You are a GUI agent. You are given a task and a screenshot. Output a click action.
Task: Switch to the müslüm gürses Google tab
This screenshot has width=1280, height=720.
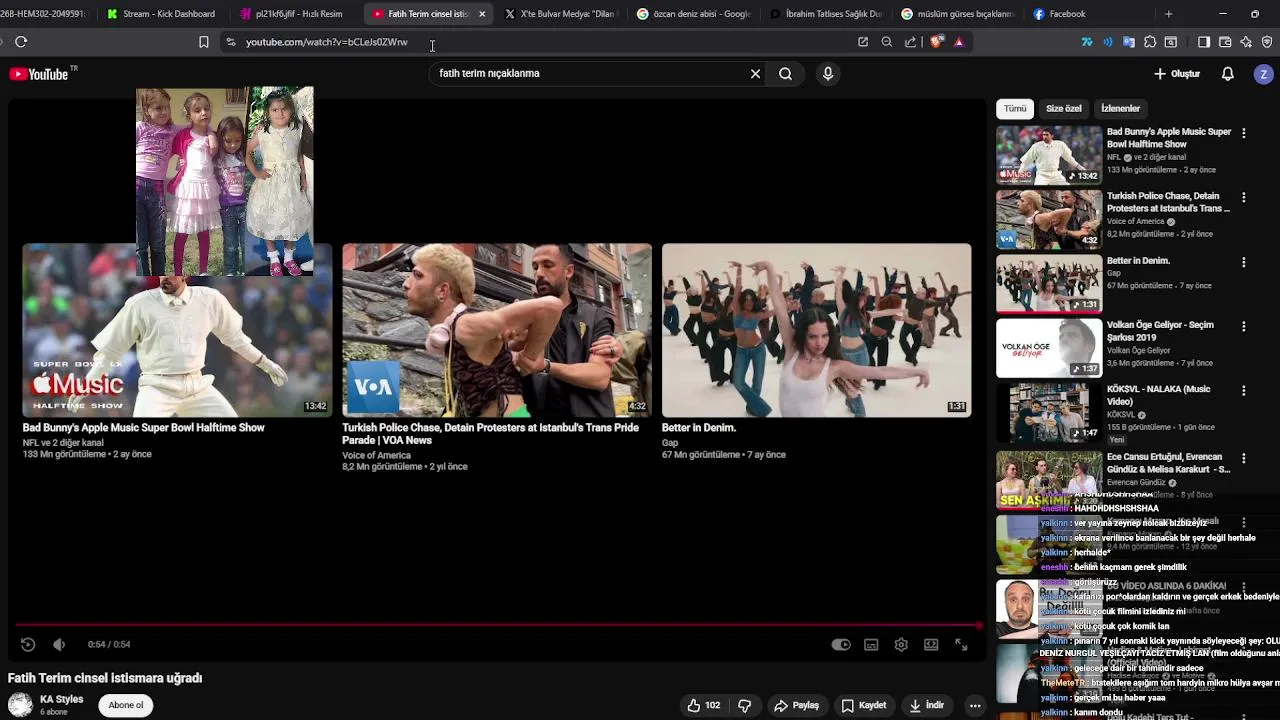pos(958,14)
